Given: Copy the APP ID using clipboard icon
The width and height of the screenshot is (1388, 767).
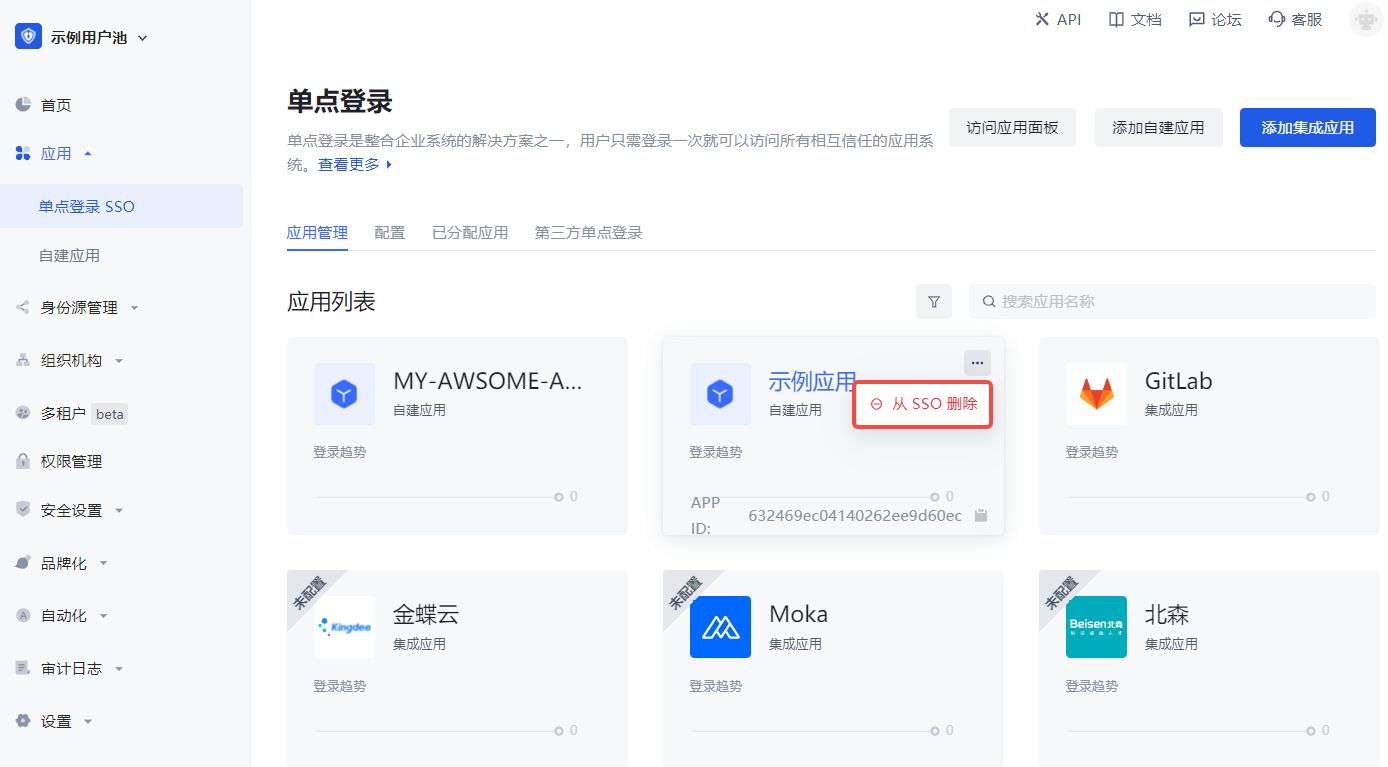Looking at the screenshot, I should (x=981, y=515).
